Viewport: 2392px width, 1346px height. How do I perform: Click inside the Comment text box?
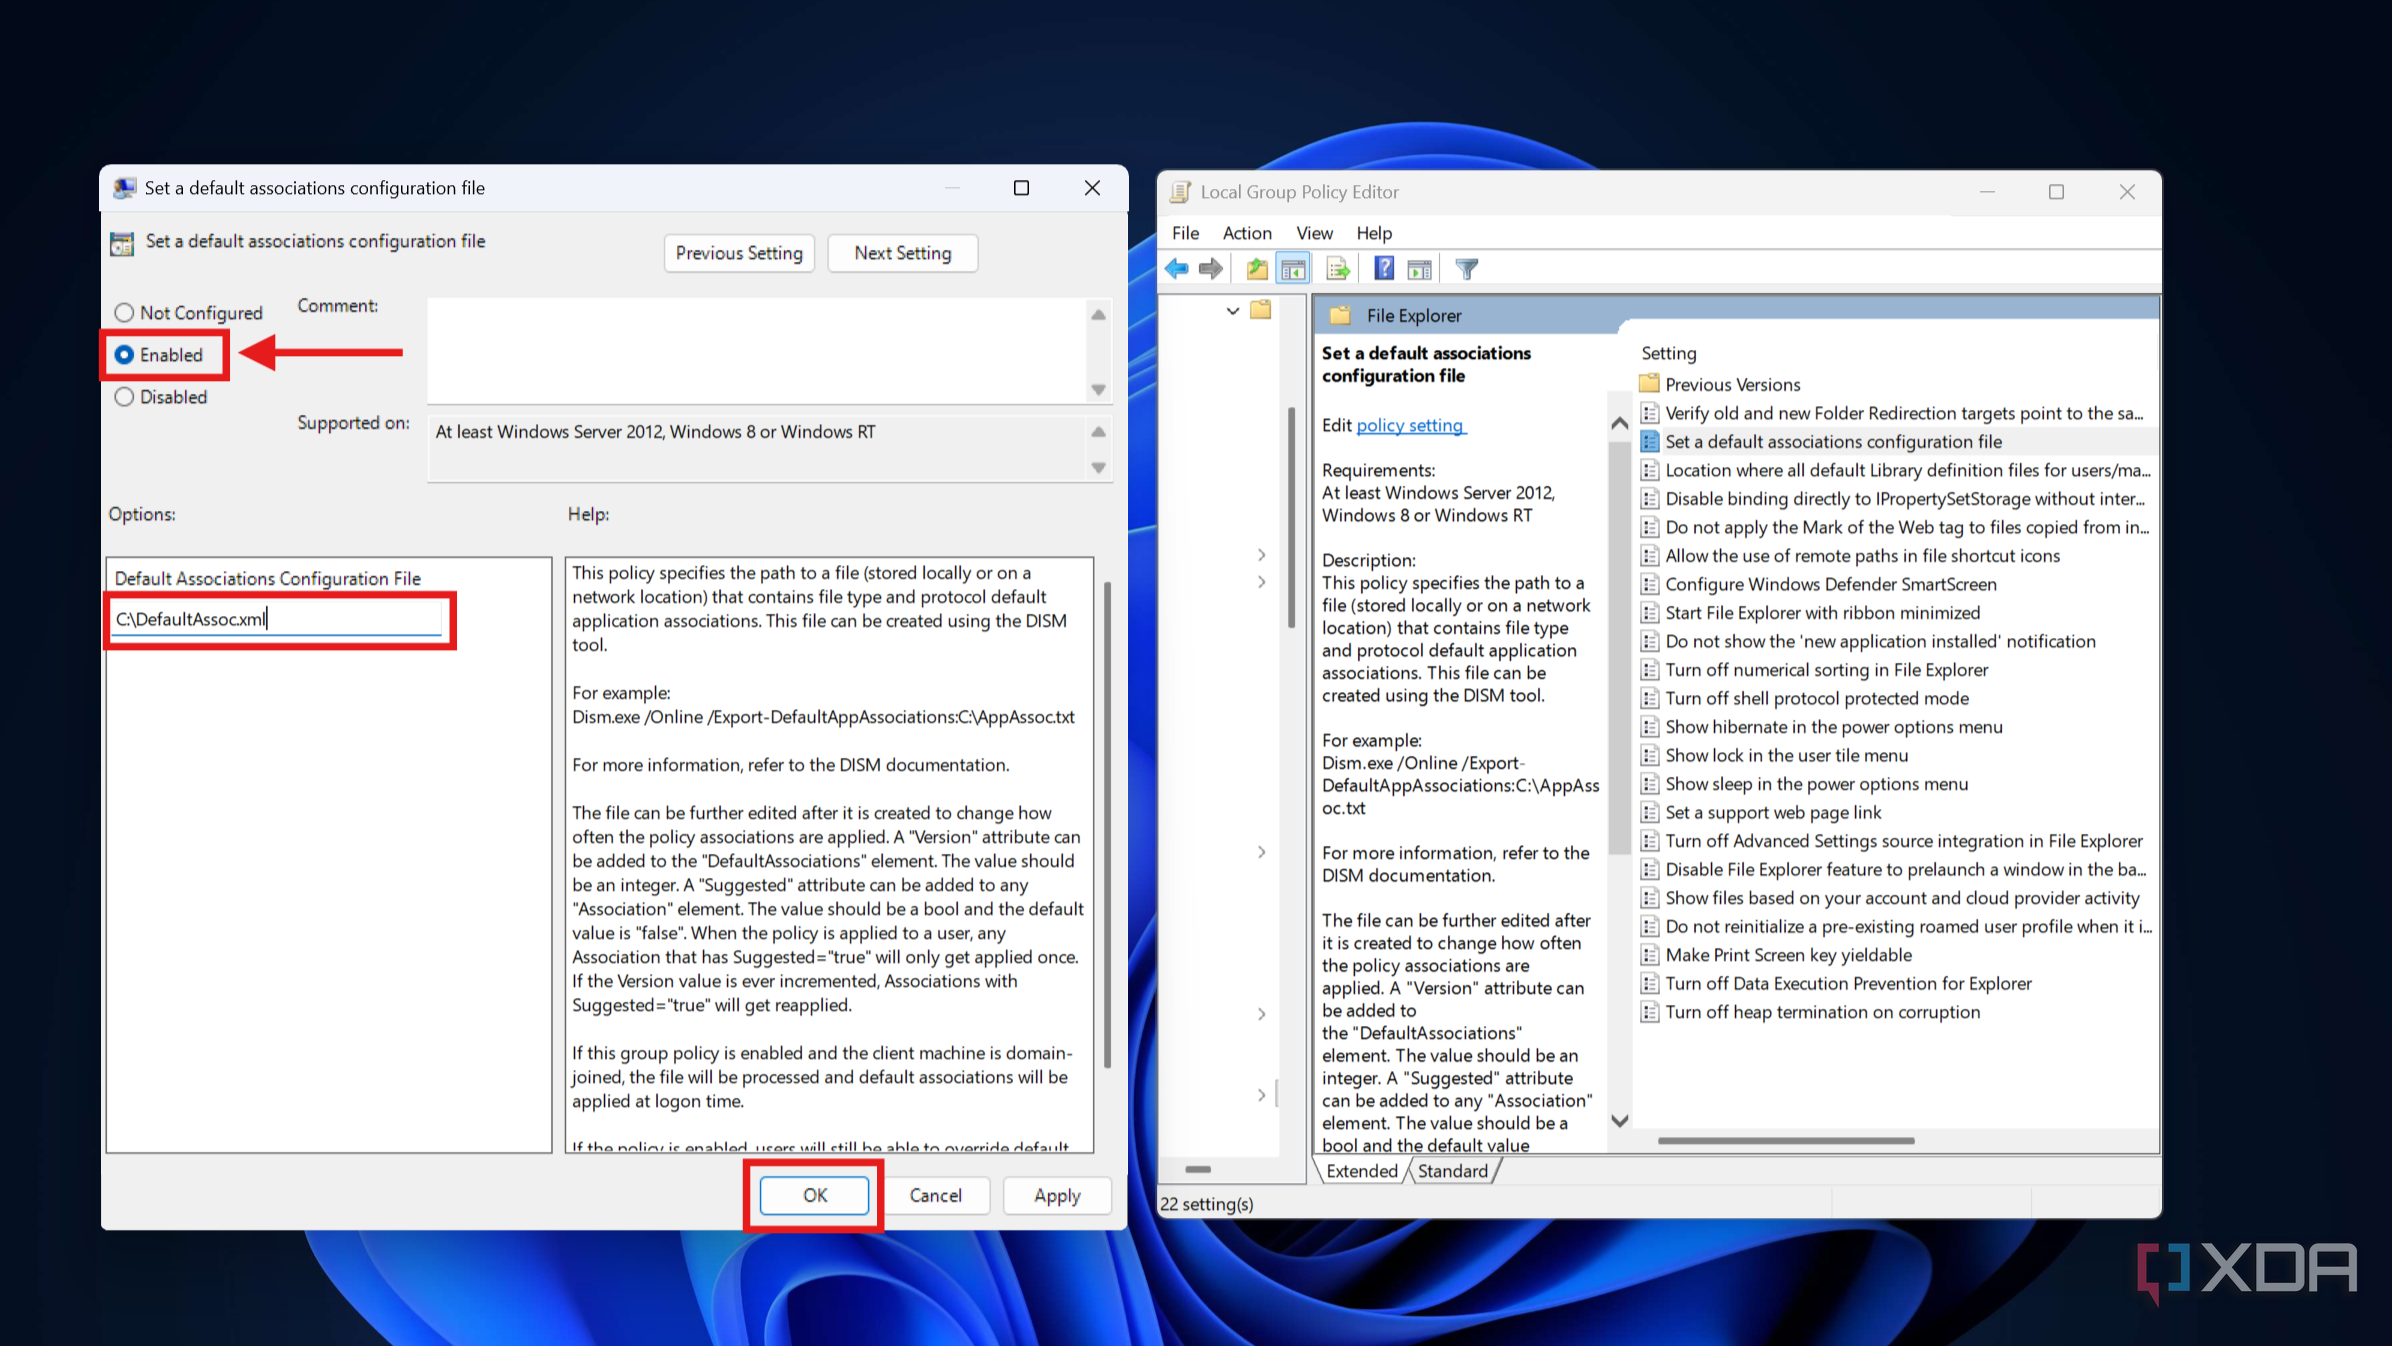click(756, 351)
